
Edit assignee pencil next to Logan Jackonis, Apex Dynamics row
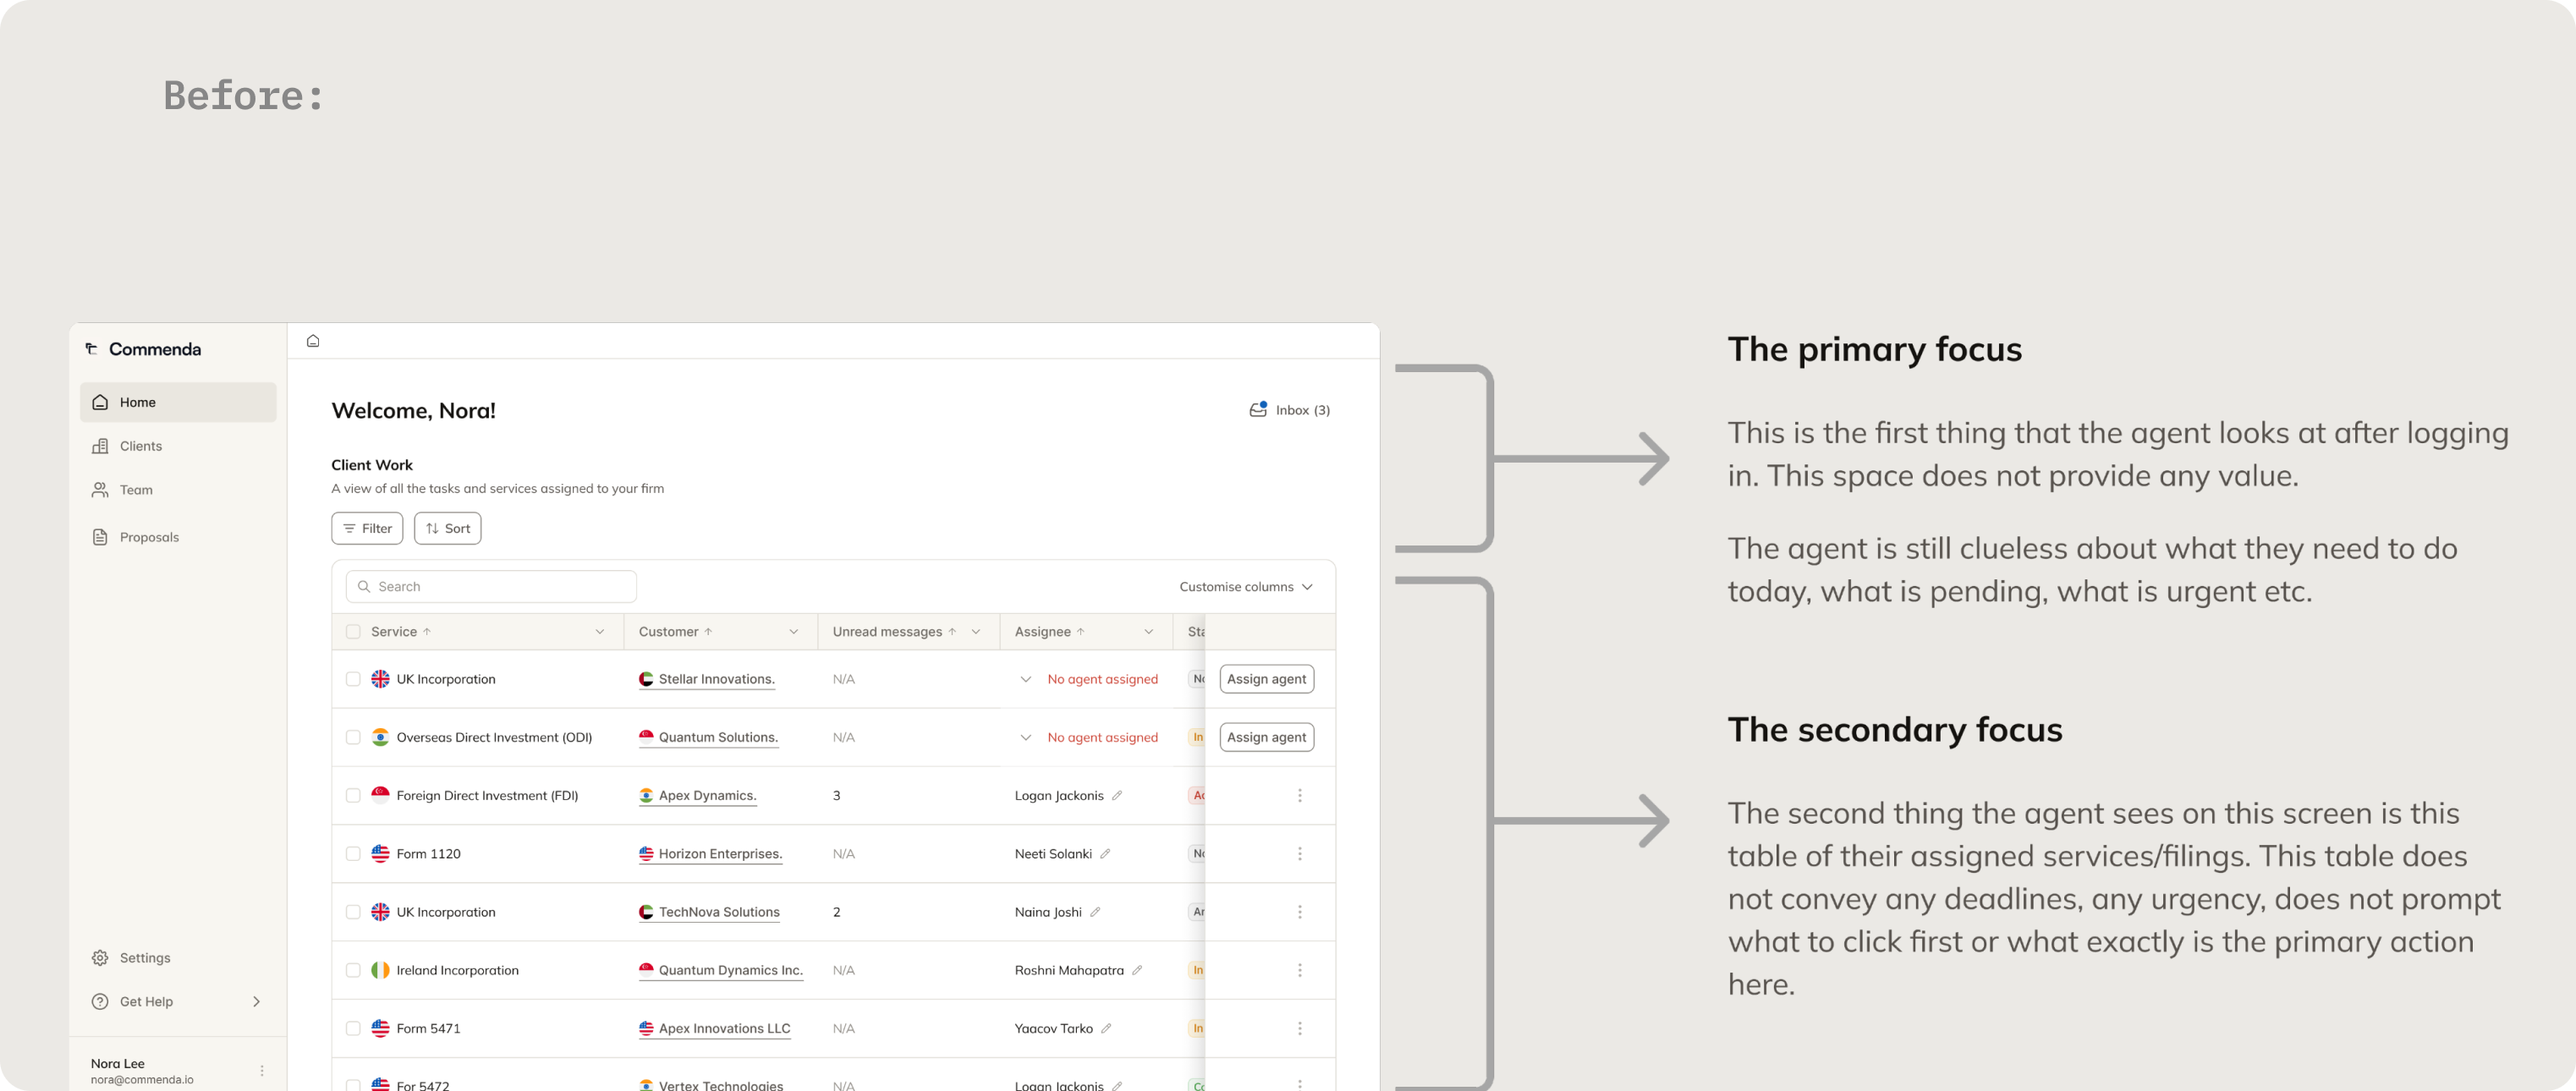point(1117,795)
